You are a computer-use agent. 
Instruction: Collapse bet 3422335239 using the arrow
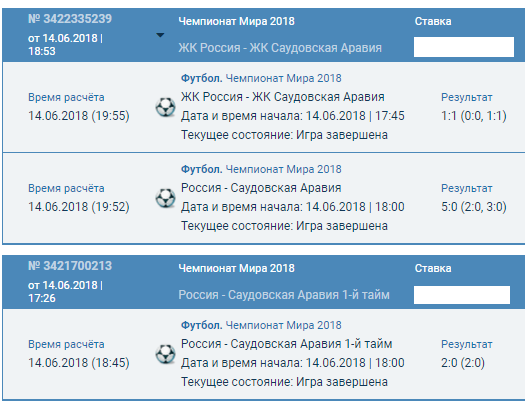(x=160, y=35)
